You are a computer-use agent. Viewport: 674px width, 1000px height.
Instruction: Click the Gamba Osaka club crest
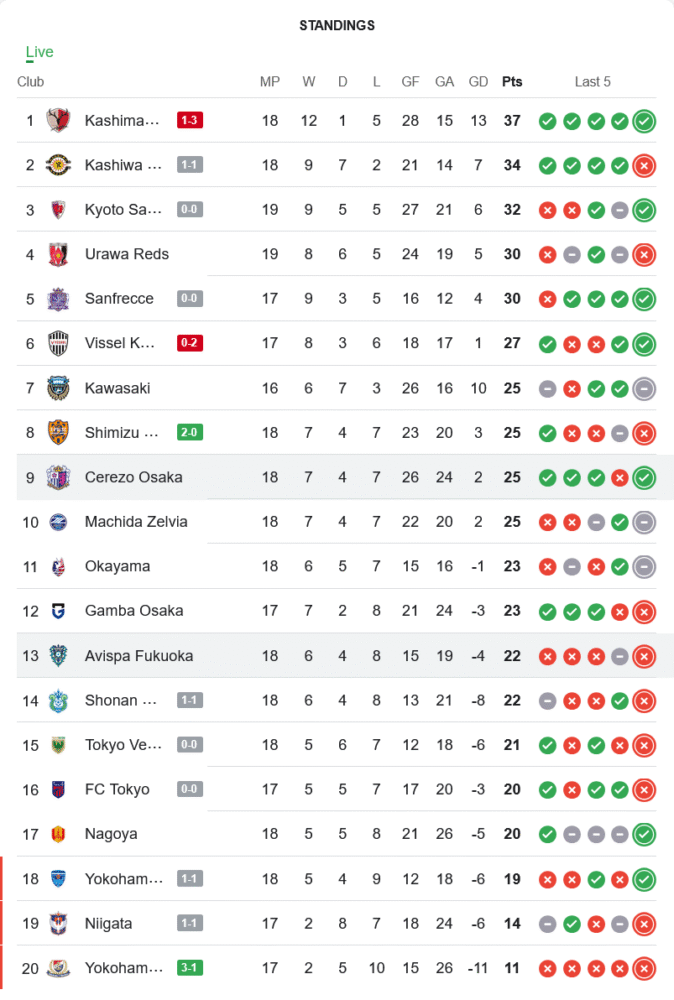click(59, 611)
